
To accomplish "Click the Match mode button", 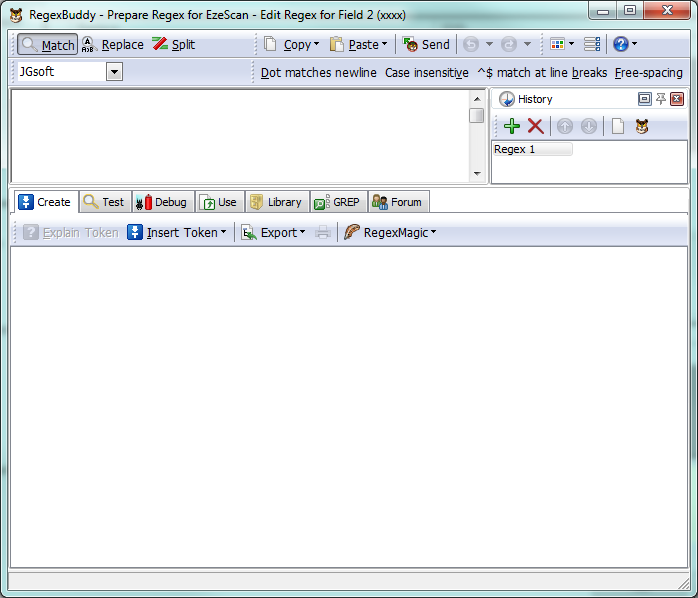I will pyautogui.click(x=47, y=45).
